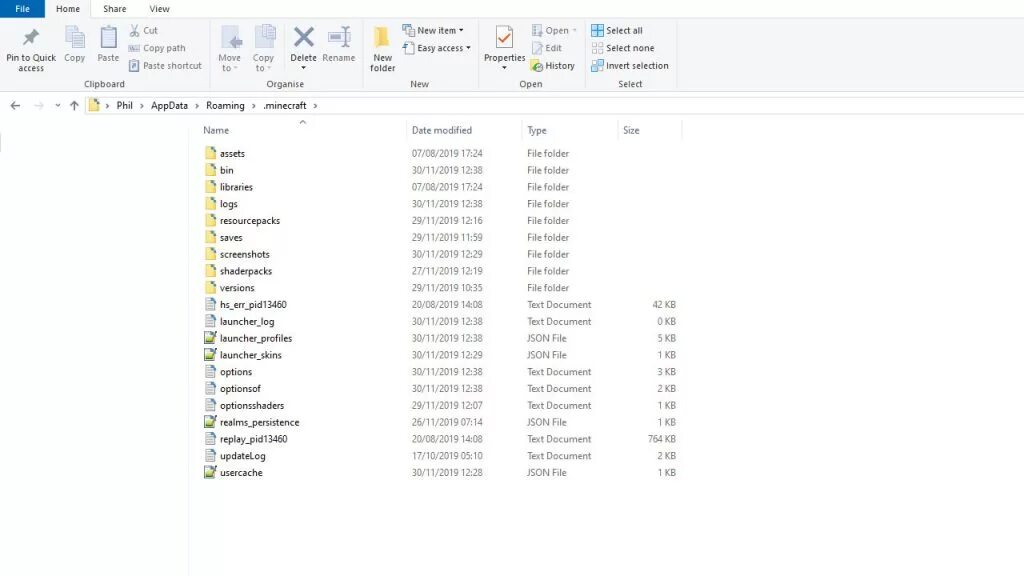The width and height of the screenshot is (1024, 576).
Task: Click the Paste ribbon icon
Action: tap(108, 37)
